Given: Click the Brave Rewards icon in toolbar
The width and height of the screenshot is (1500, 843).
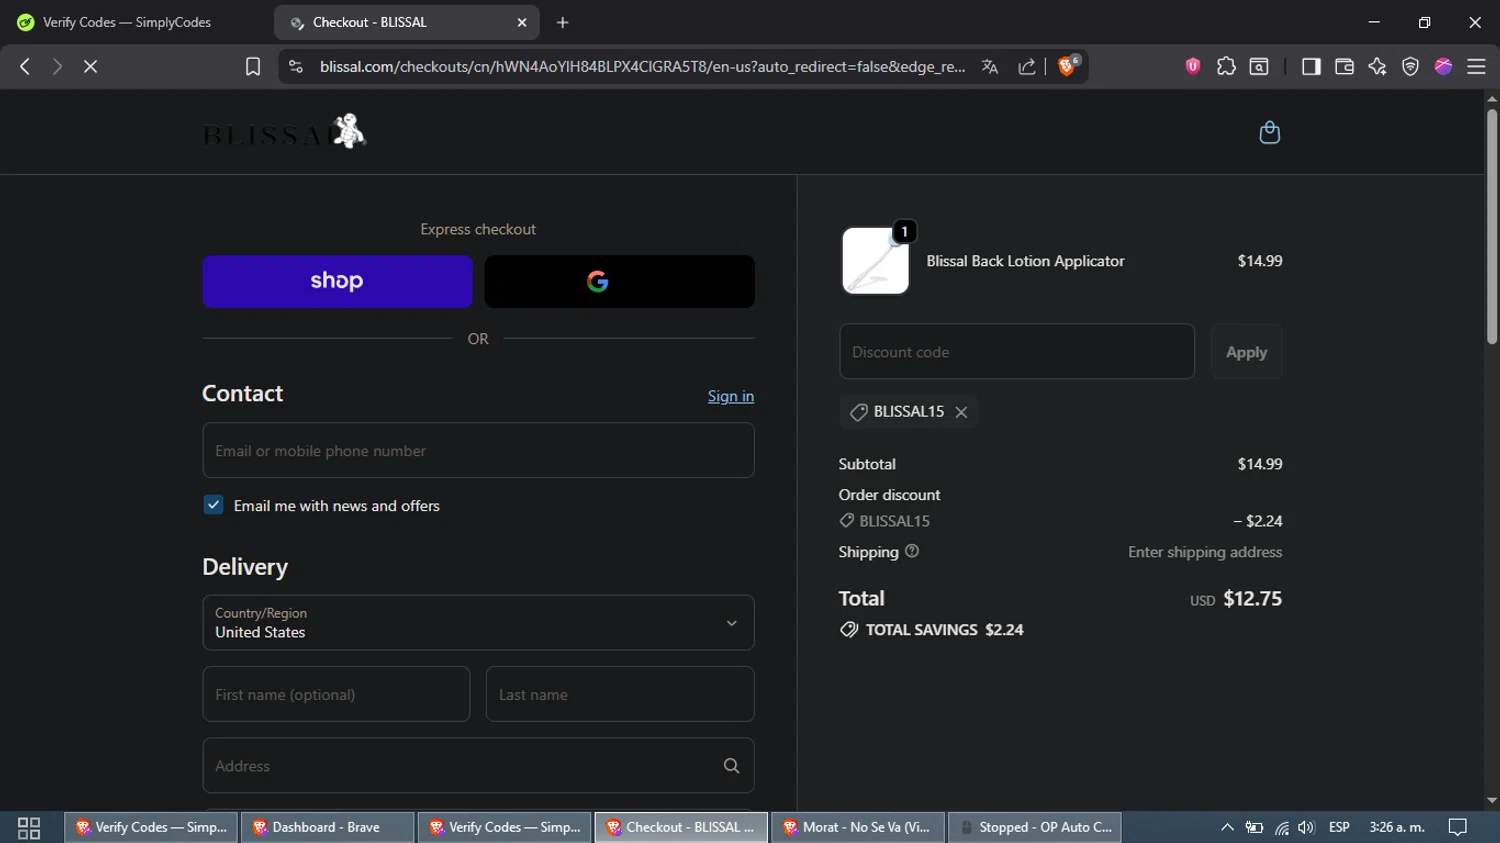Looking at the screenshot, I should tap(1443, 66).
